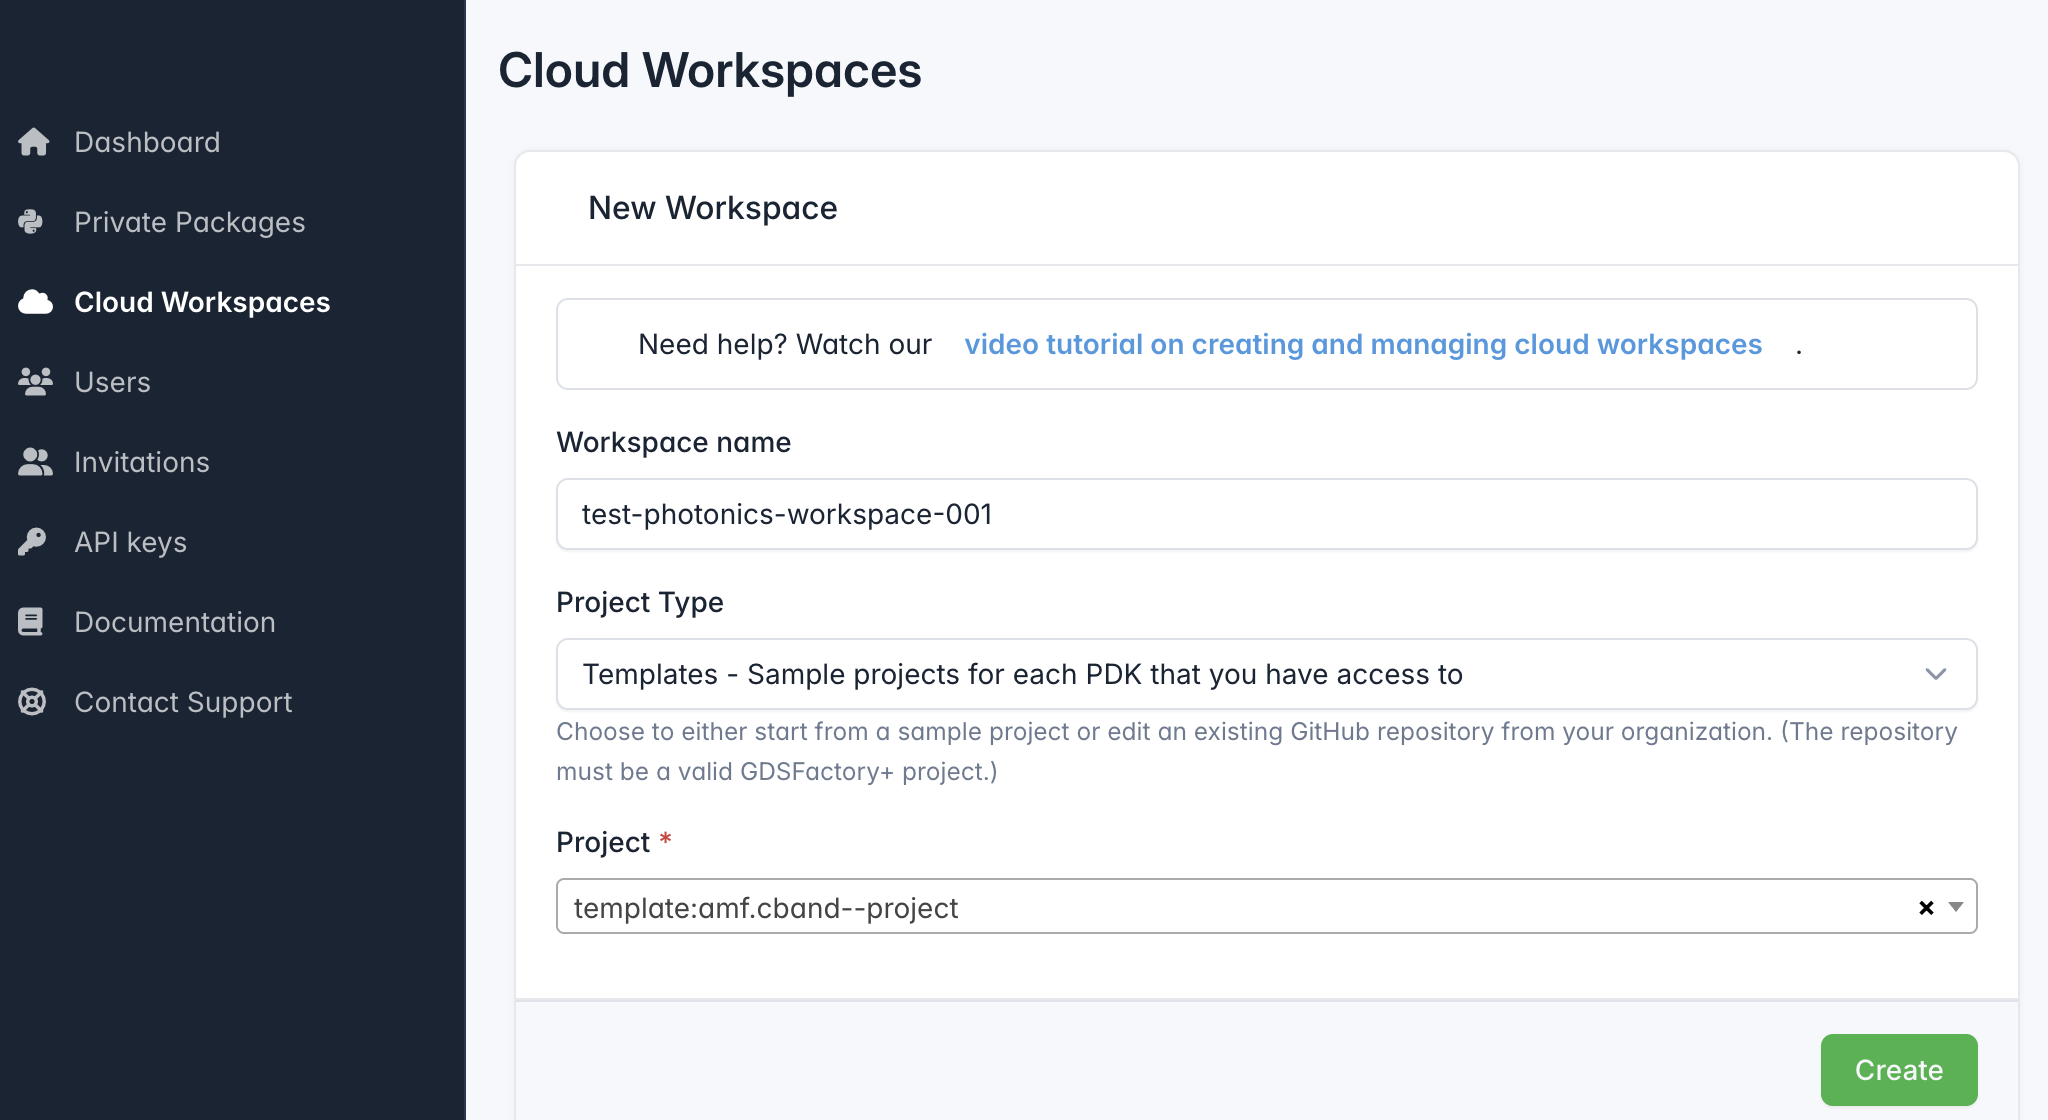Click the Workspace name input field

1266,514
